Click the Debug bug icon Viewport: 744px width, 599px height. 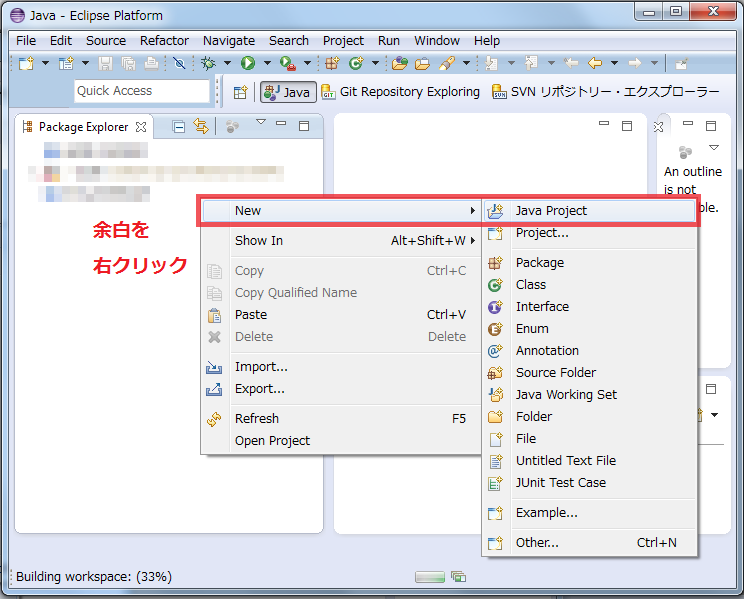[x=208, y=63]
